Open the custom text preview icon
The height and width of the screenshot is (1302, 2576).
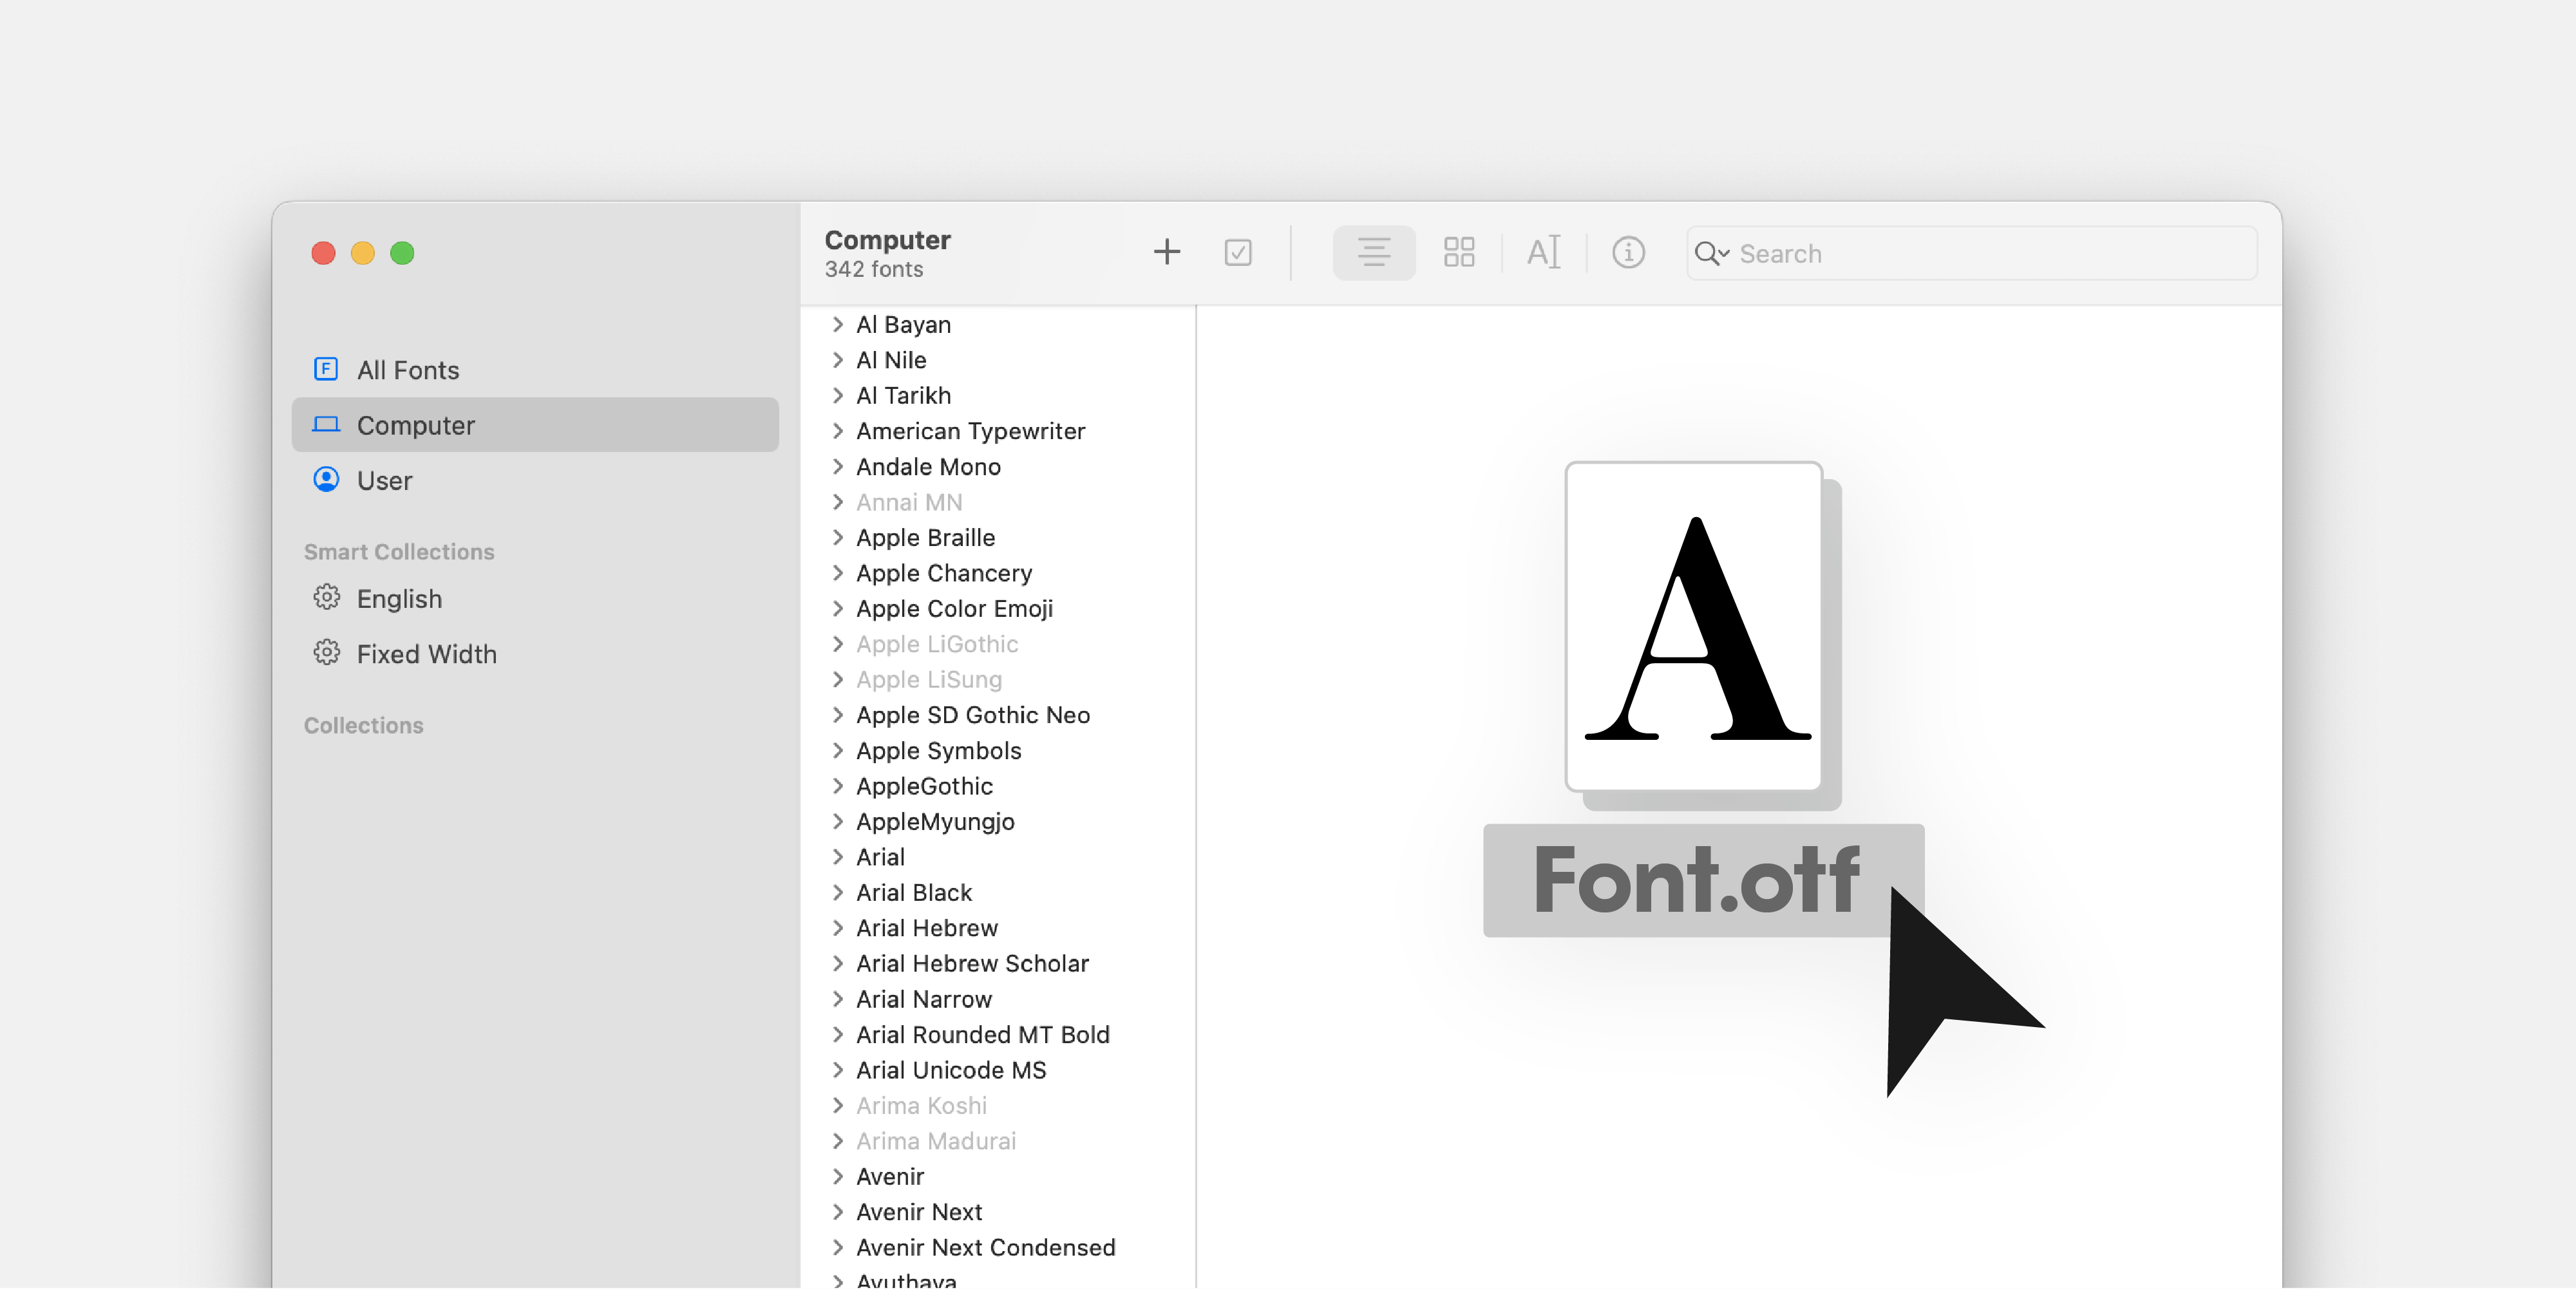(x=1543, y=252)
